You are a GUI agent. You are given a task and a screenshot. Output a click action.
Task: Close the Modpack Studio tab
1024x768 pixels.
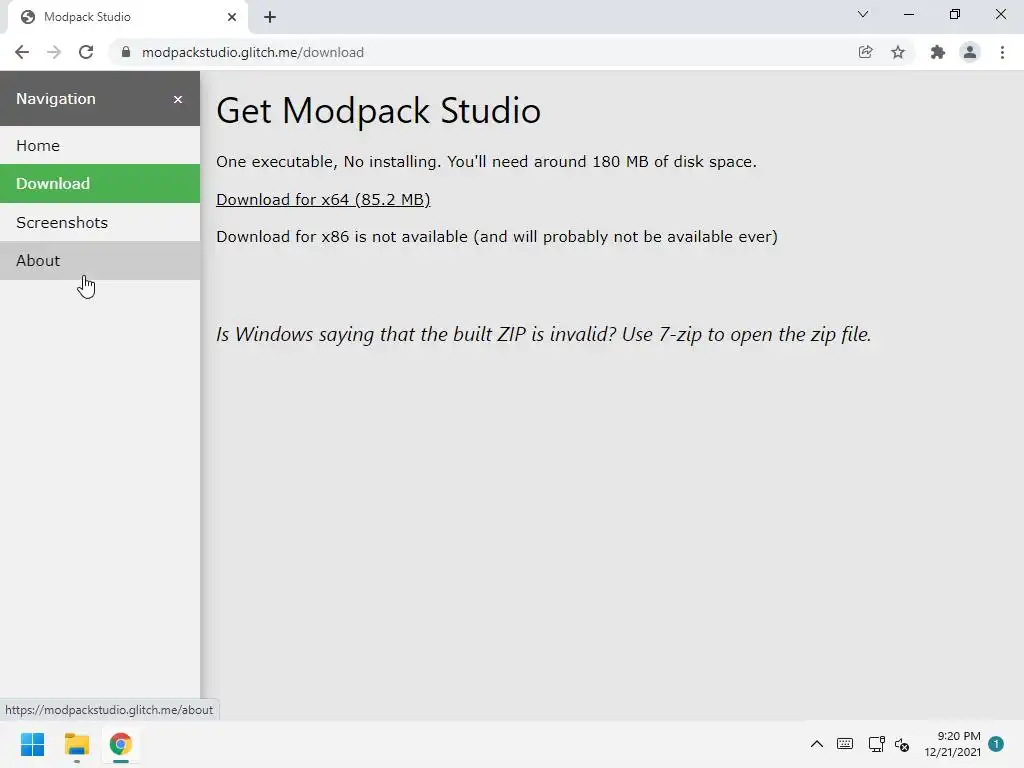[232, 17]
